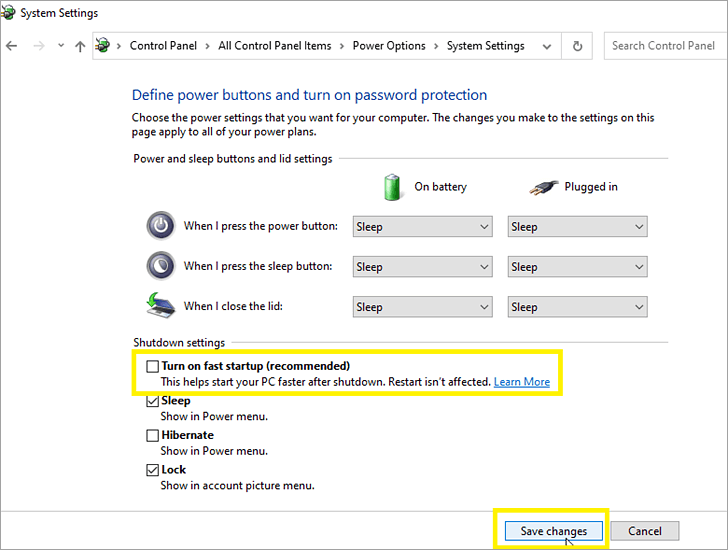
Task: Uncheck the Lock account picture option
Action: [x=153, y=470]
